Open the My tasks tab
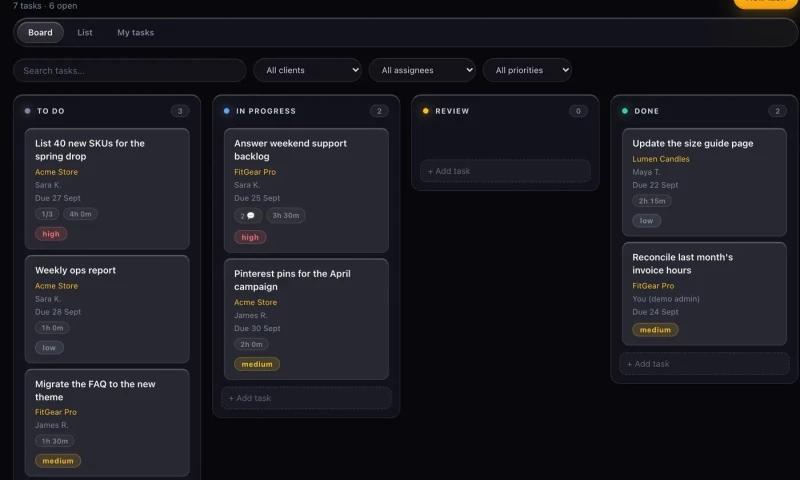This screenshot has height=480, width=800. pos(136,32)
